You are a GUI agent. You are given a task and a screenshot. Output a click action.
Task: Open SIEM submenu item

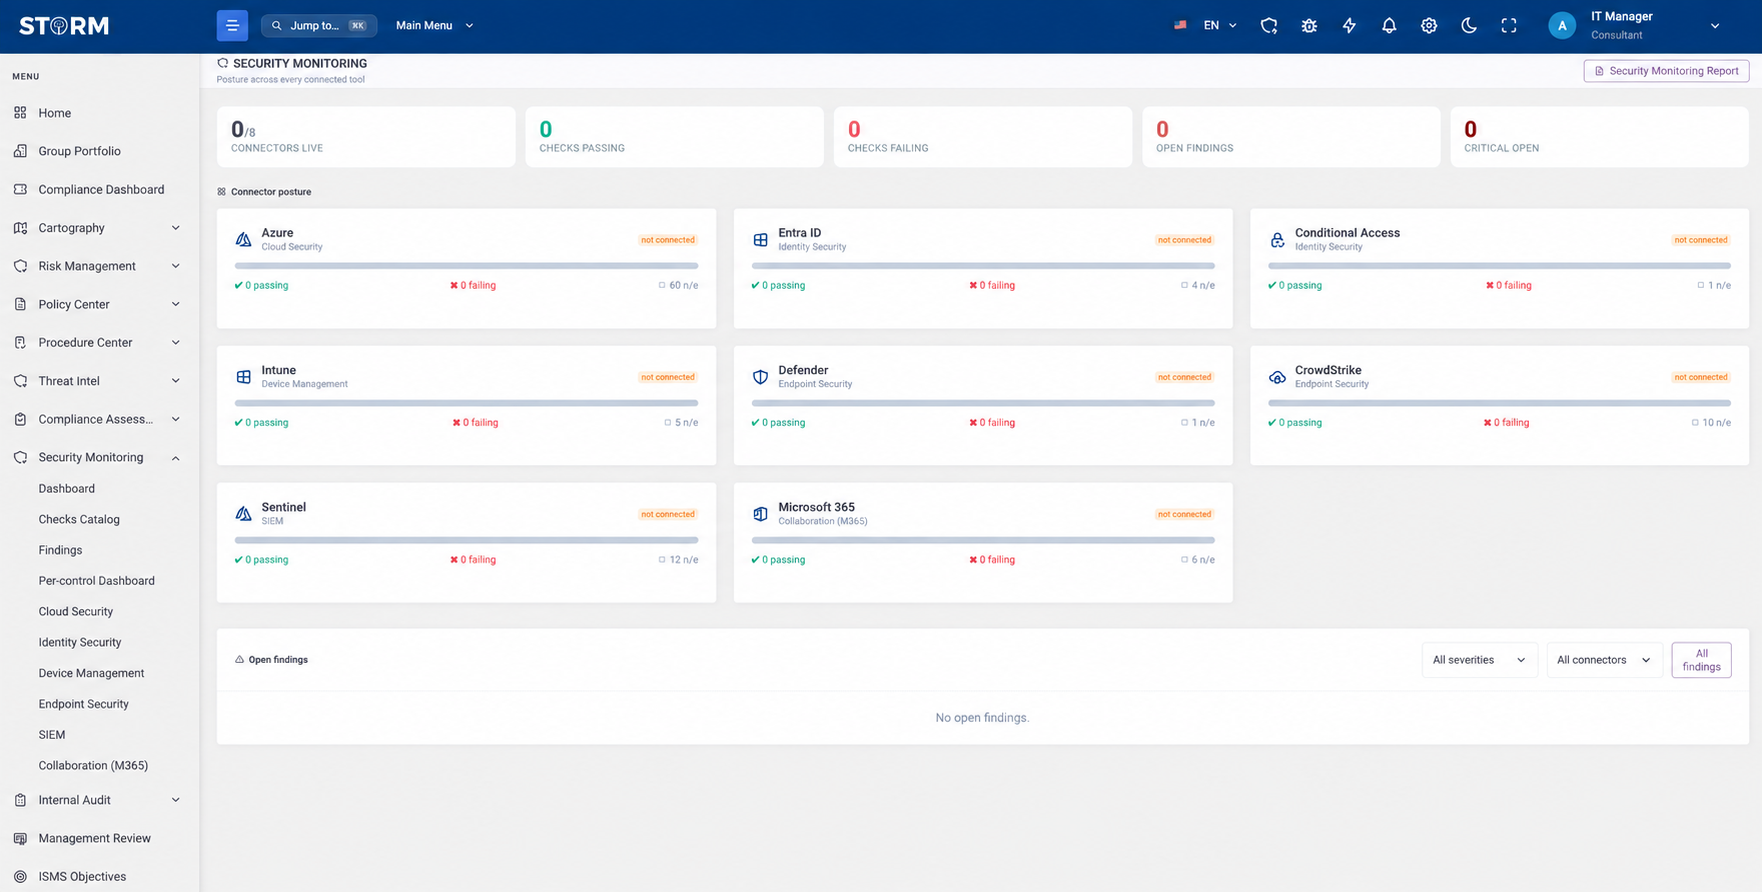52,735
